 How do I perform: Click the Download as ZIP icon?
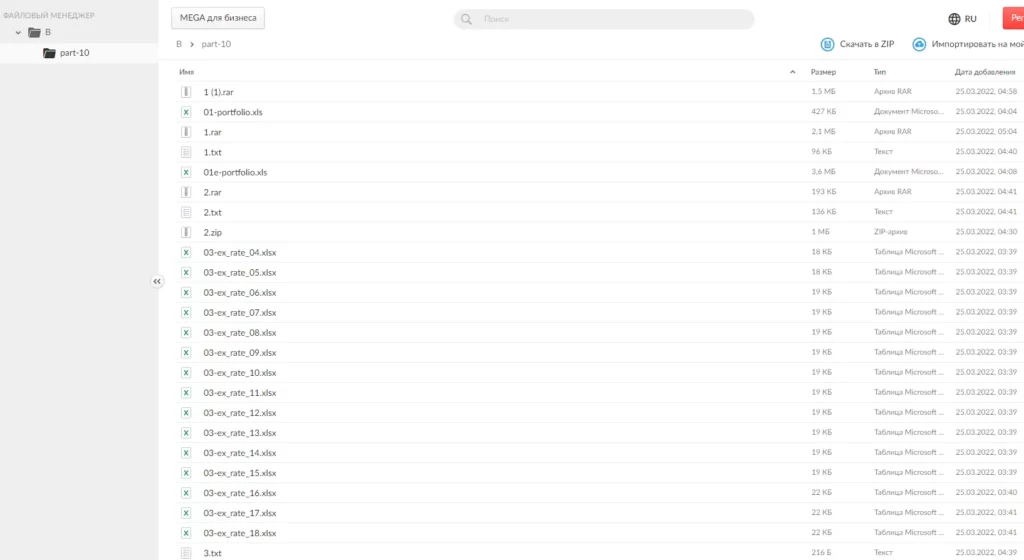click(827, 44)
